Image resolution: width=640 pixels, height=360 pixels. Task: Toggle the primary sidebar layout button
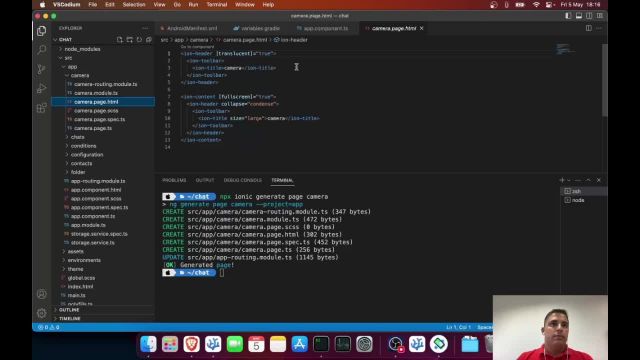tap(568, 16)
